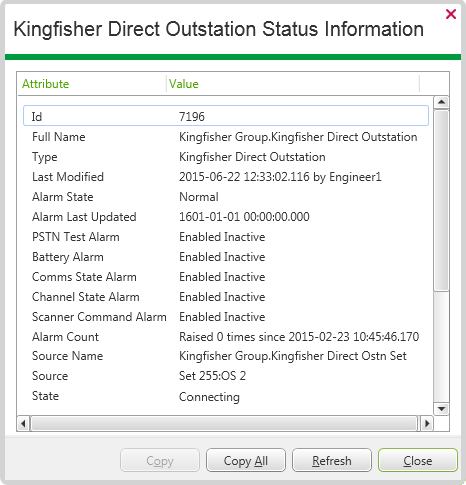Click the vertical scrollbar thumb
Screen dimensions: 466x485
(x=441, y=201)
